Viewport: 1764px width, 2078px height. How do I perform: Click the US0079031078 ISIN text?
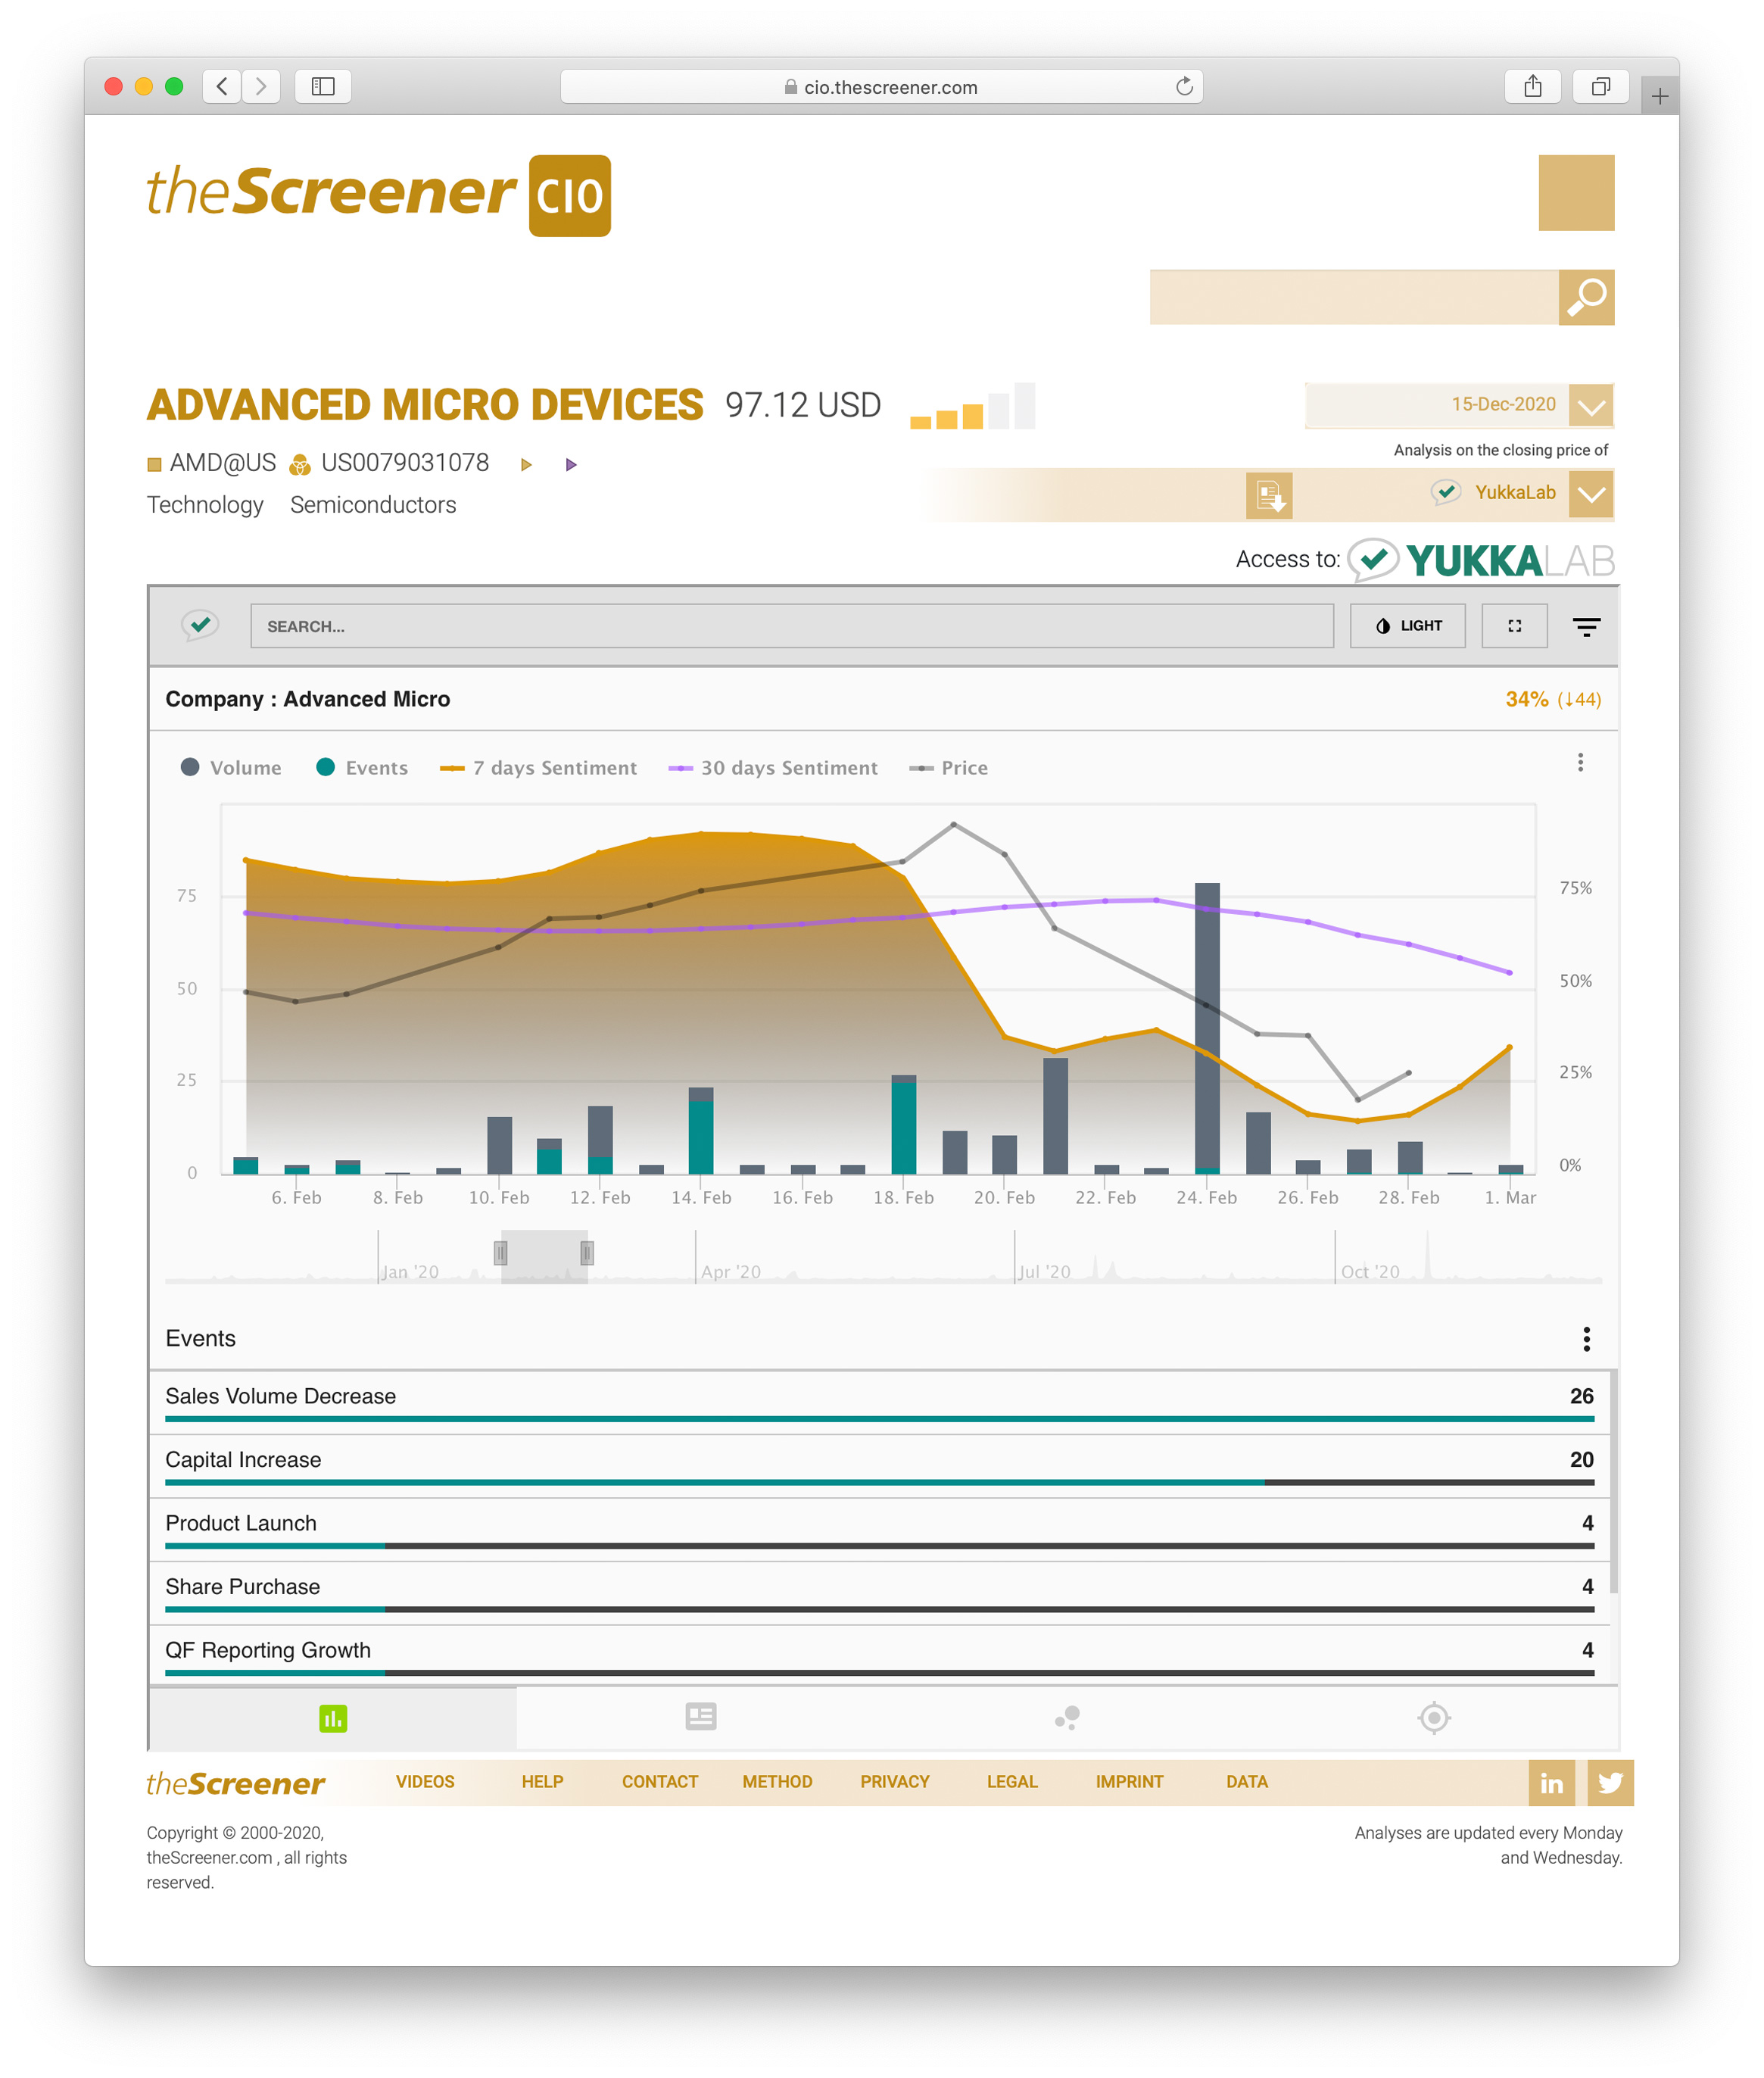click(x=405, y=463)
